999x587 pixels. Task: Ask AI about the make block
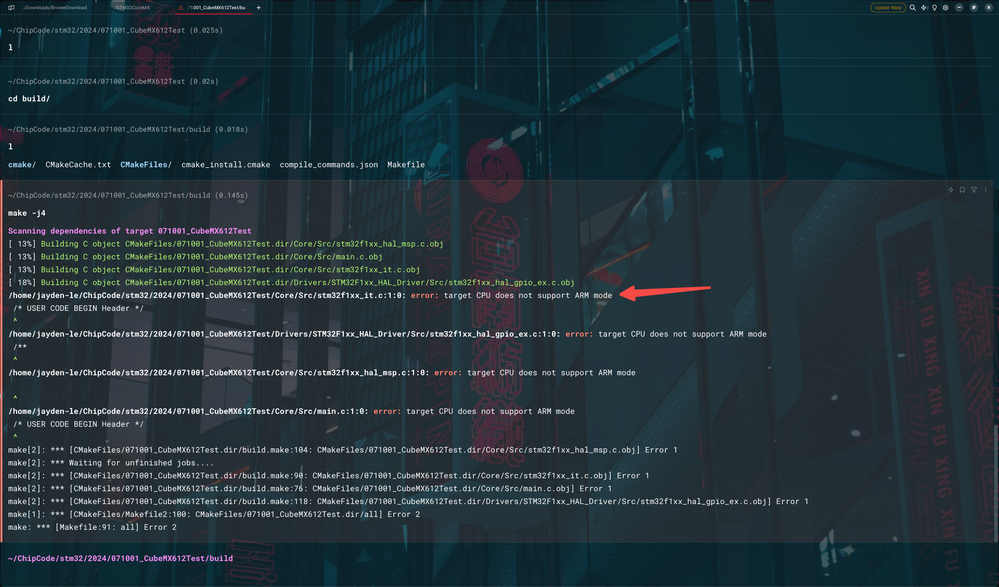click(951, 190)
